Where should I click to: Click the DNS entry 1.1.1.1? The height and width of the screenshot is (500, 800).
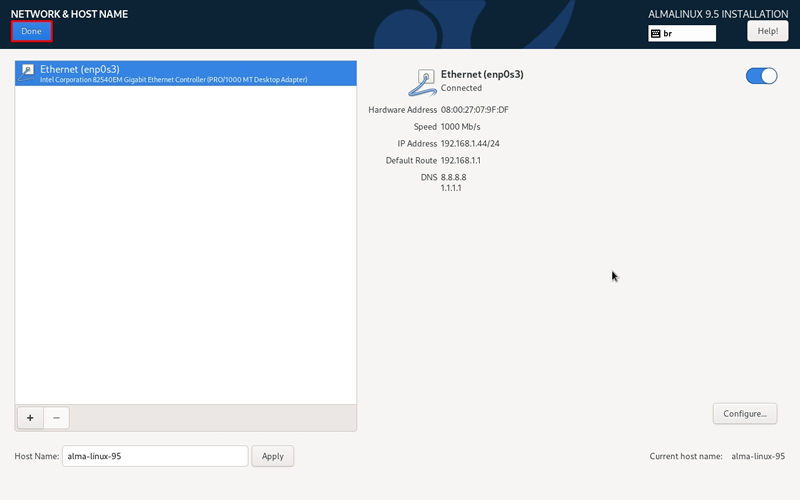tap(451, 188)
